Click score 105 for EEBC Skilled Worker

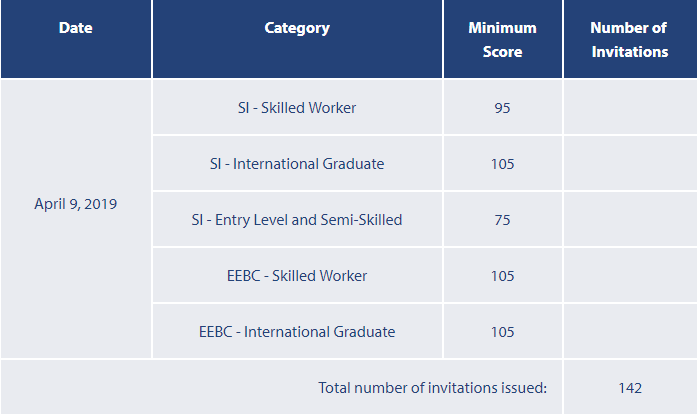(x=502, y=275)
